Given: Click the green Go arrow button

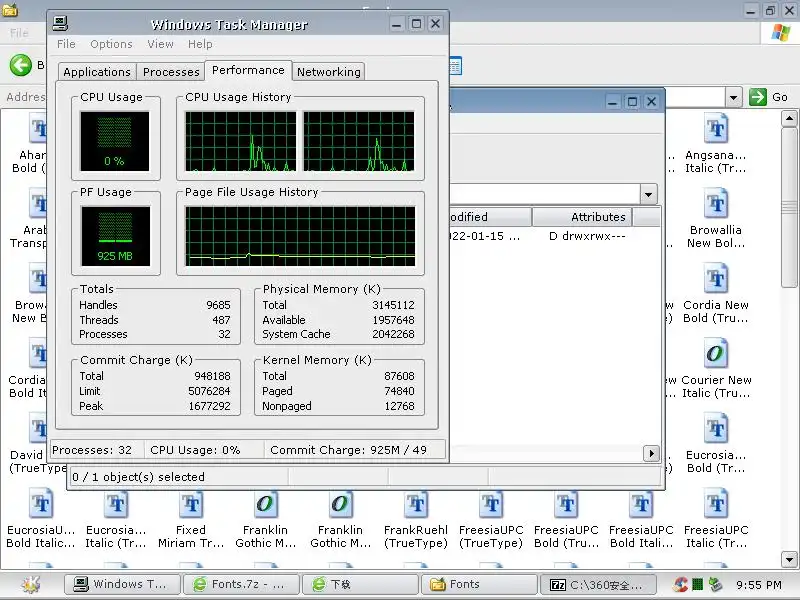Looking at the screenshot, I should 758,97.
